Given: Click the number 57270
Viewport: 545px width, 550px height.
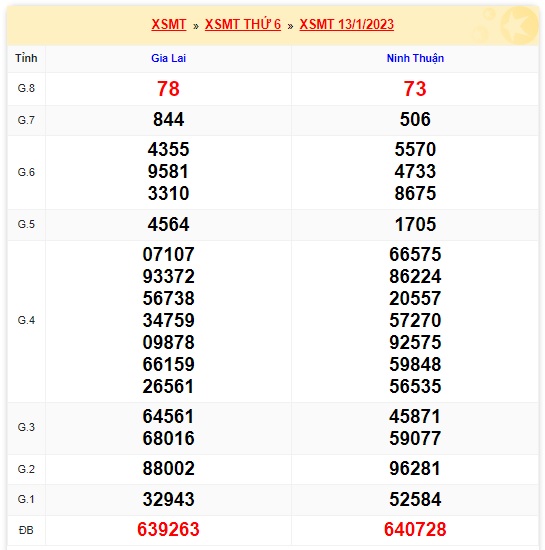Looking at the screenshot, I should 415,321.
